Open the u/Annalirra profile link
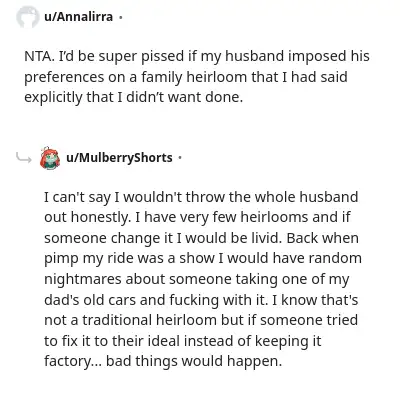Screen dimensions: 400x397 (78, 16)
